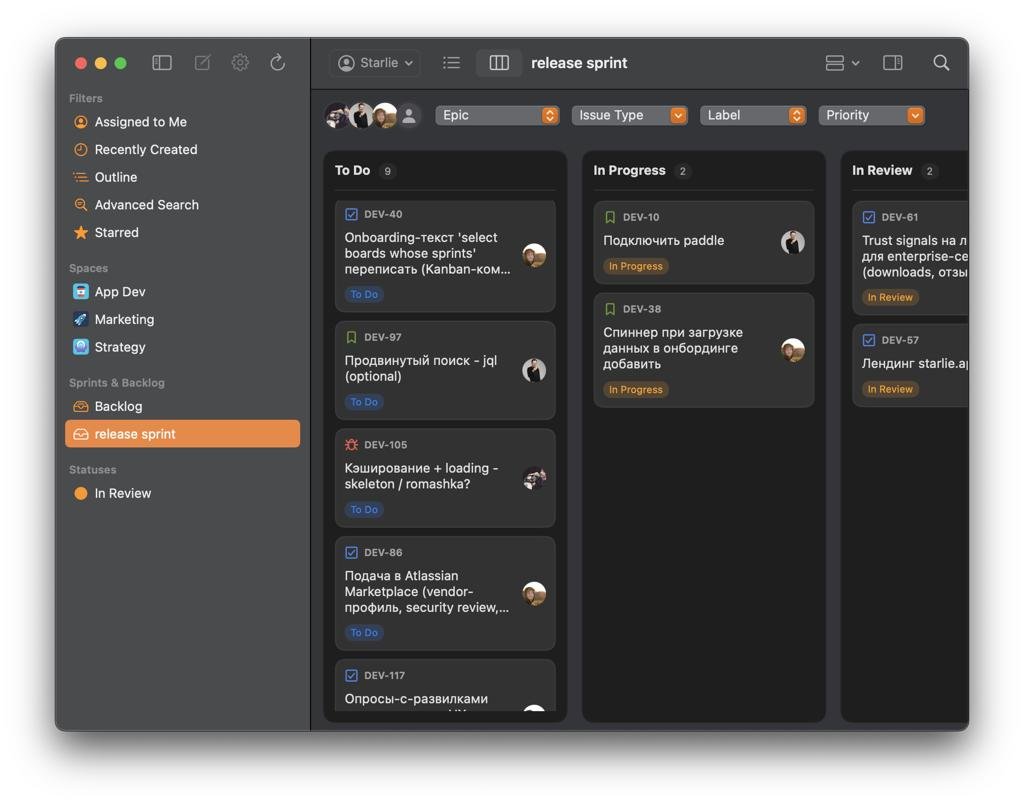
Task: Open the Epic filter dropdown
Action: pyautogui.click(x=497, y=116)
